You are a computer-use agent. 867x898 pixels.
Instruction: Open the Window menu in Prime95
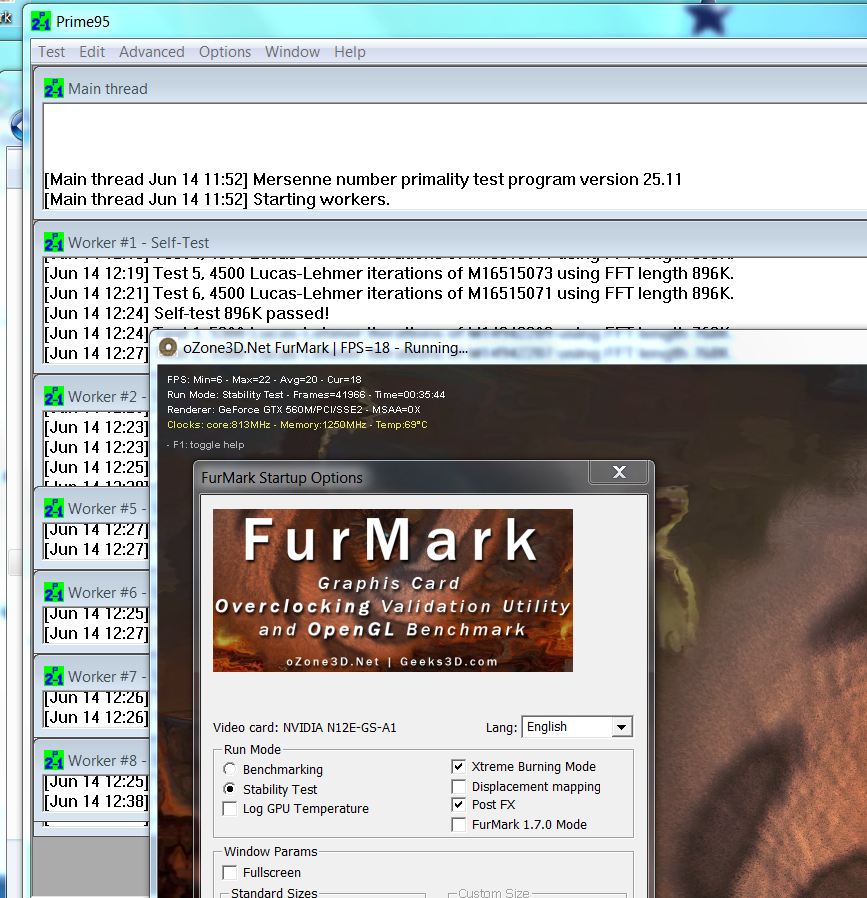pyautogui.click(x=292, y=52)
